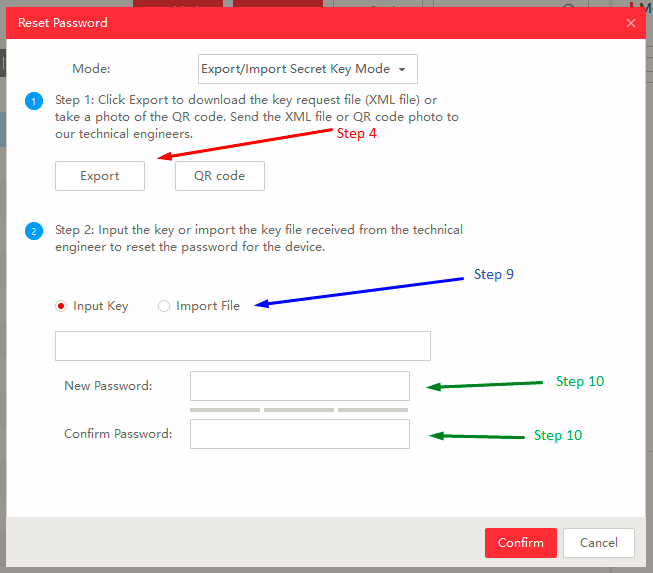Select the Import File radio button

tap(164, 306)
